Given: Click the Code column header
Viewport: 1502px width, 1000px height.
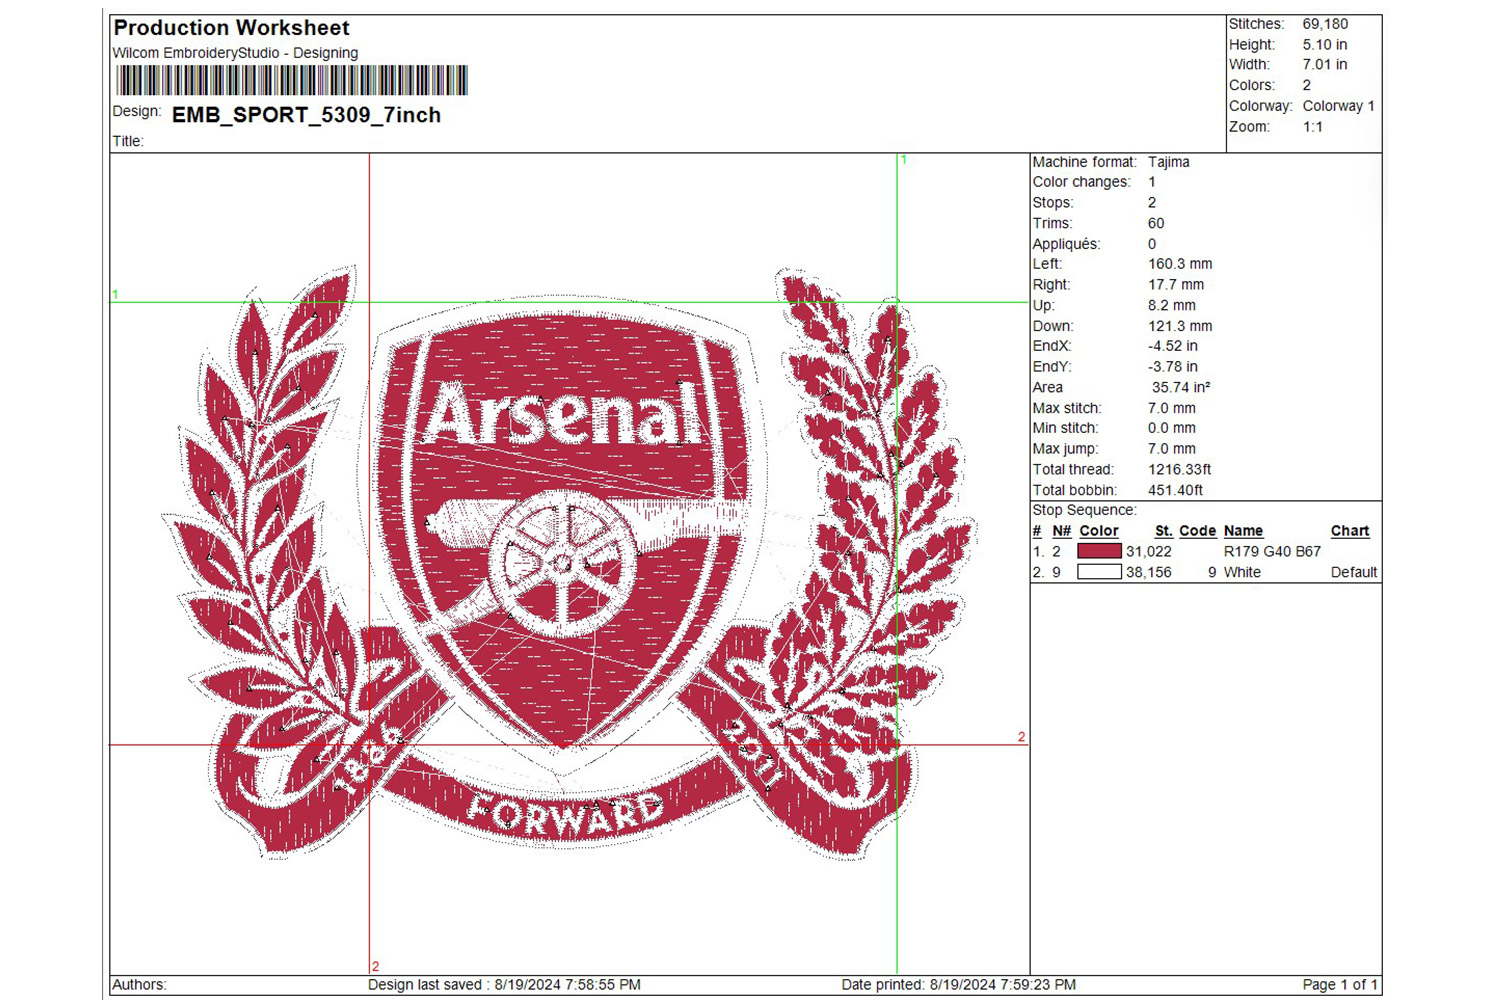Looking at the screenshot, I should (x=1198, y=531).
